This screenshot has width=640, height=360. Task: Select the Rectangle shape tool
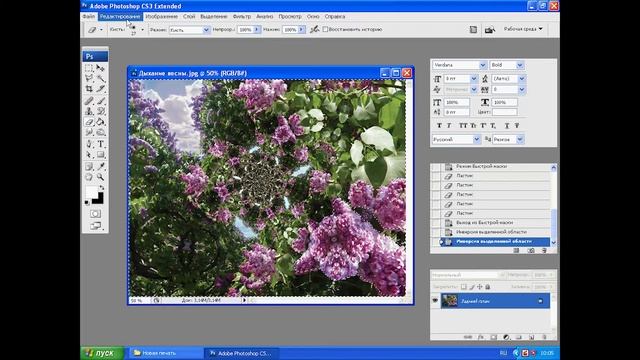click(100, 155)
